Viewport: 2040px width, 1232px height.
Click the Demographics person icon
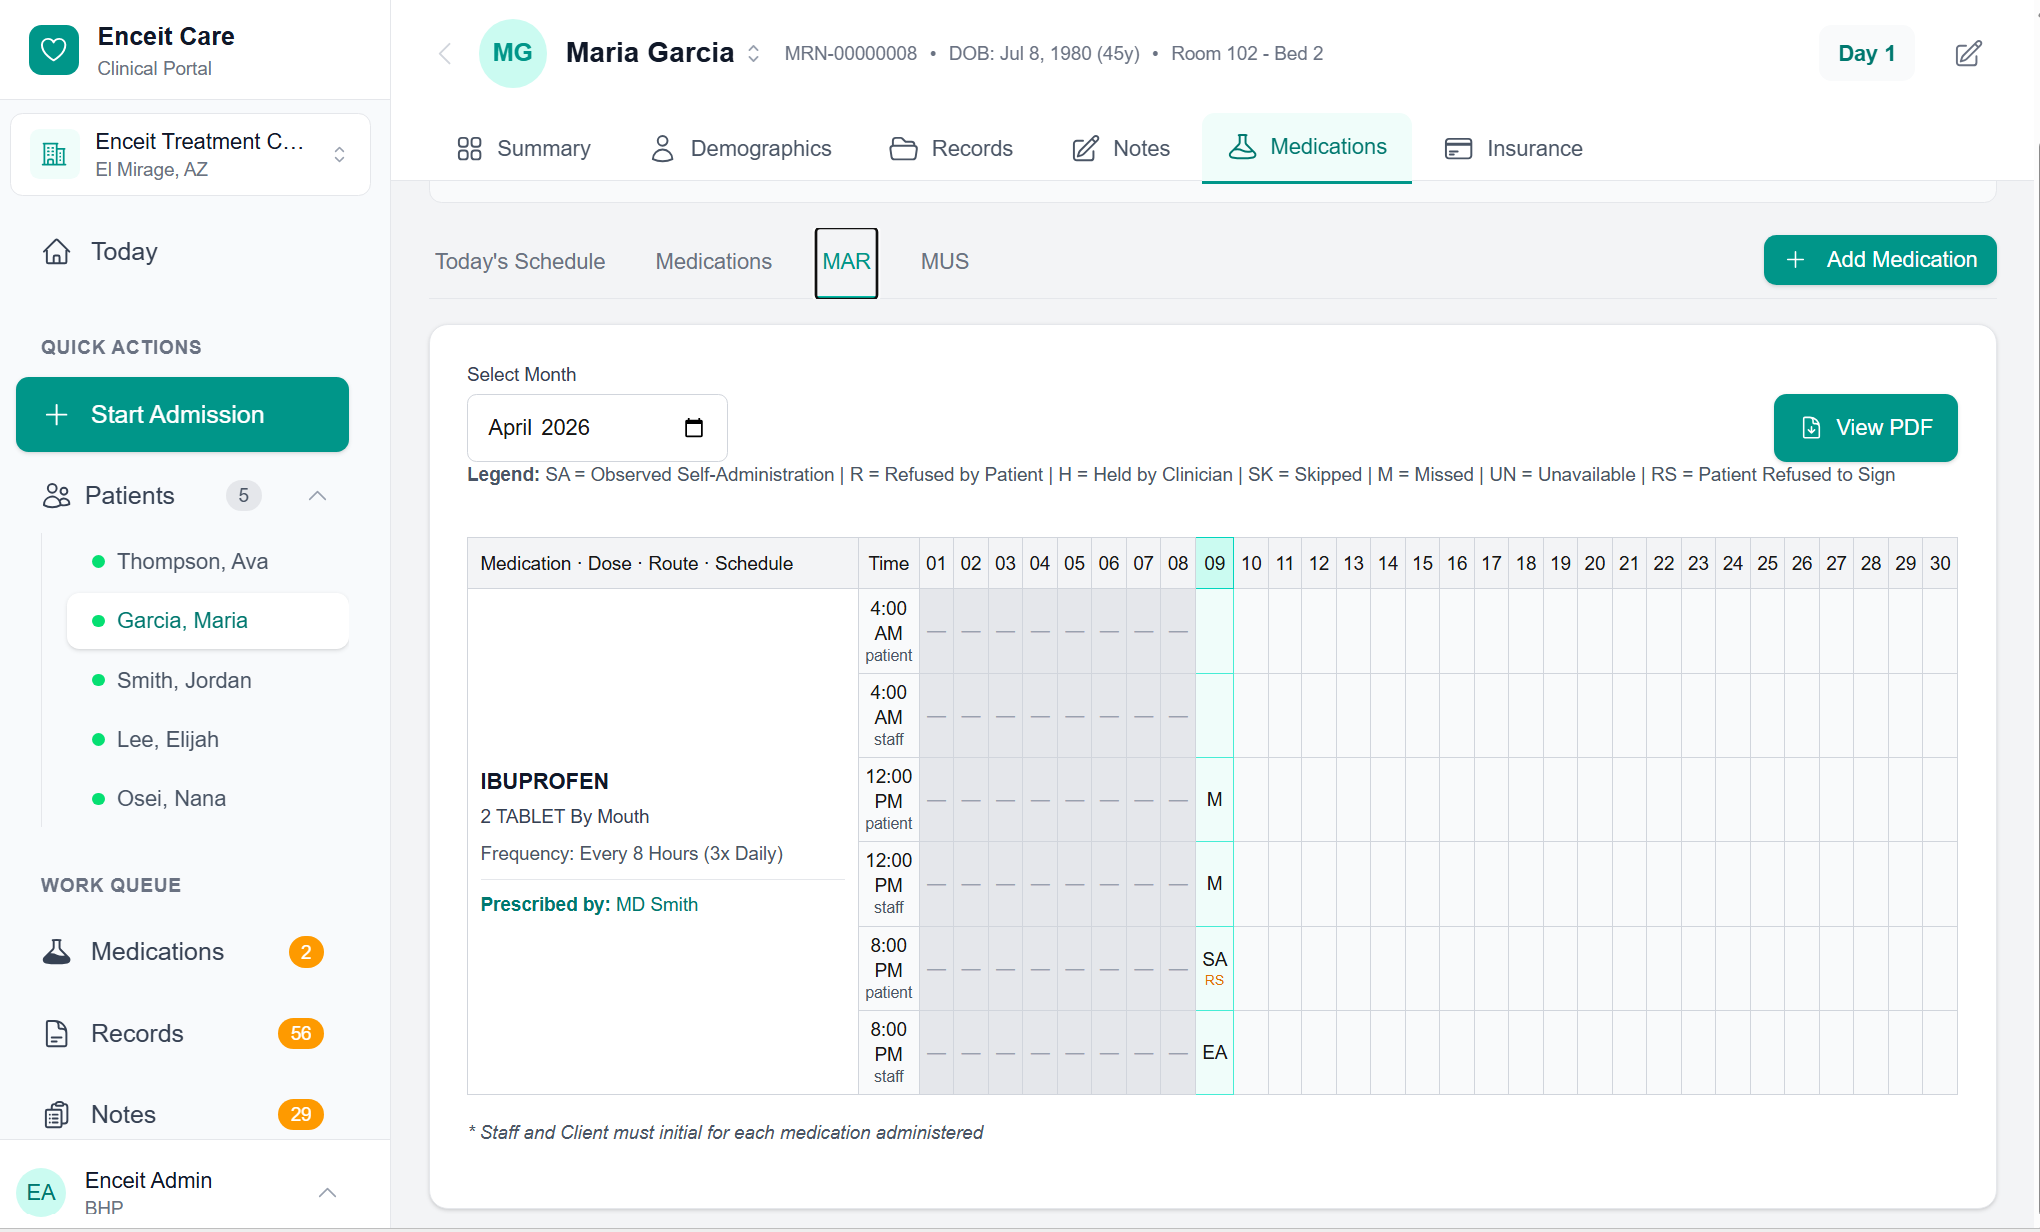point(662,148)
